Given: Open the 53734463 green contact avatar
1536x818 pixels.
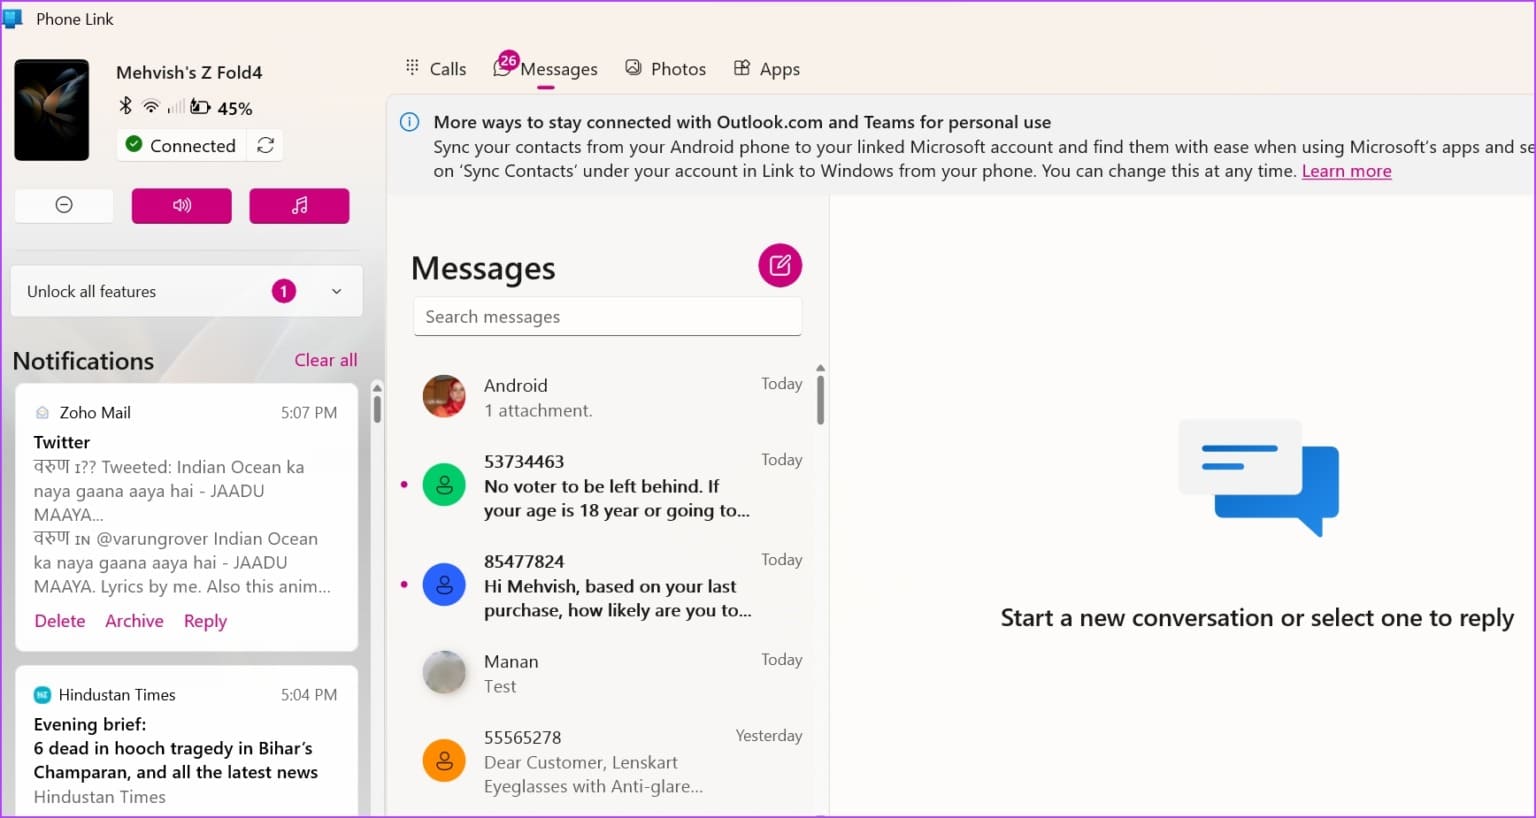Looking at the screenshot, I should pos(444,485).
